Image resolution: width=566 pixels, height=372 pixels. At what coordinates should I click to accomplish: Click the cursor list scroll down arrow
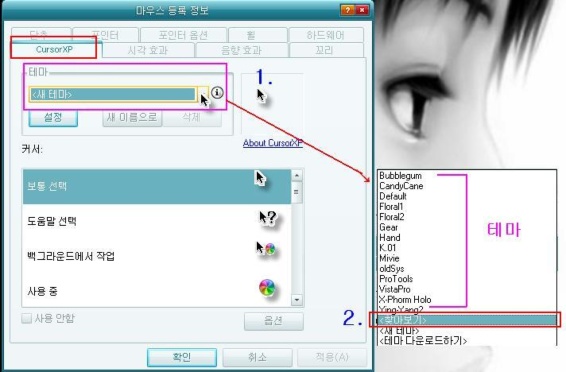(297, 300)
